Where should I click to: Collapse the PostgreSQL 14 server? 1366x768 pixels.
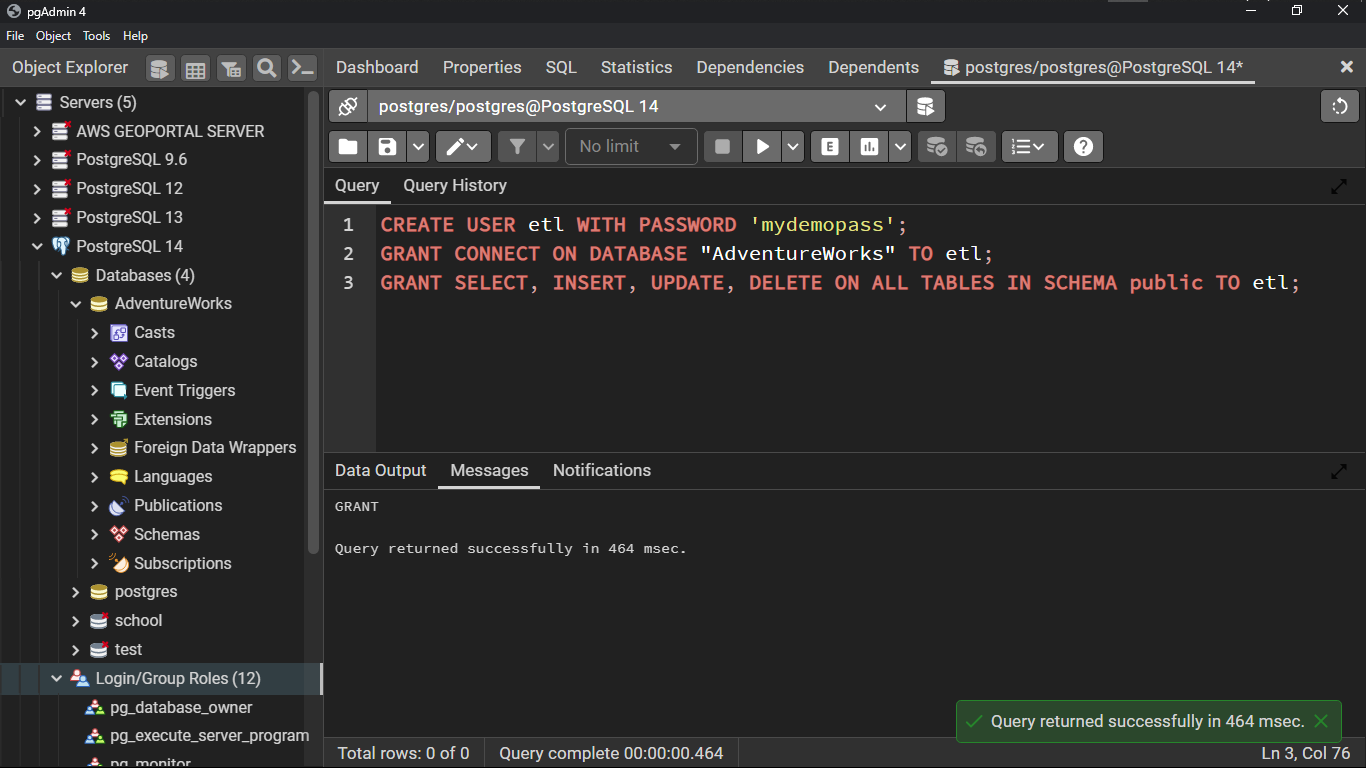coord(37,246)
